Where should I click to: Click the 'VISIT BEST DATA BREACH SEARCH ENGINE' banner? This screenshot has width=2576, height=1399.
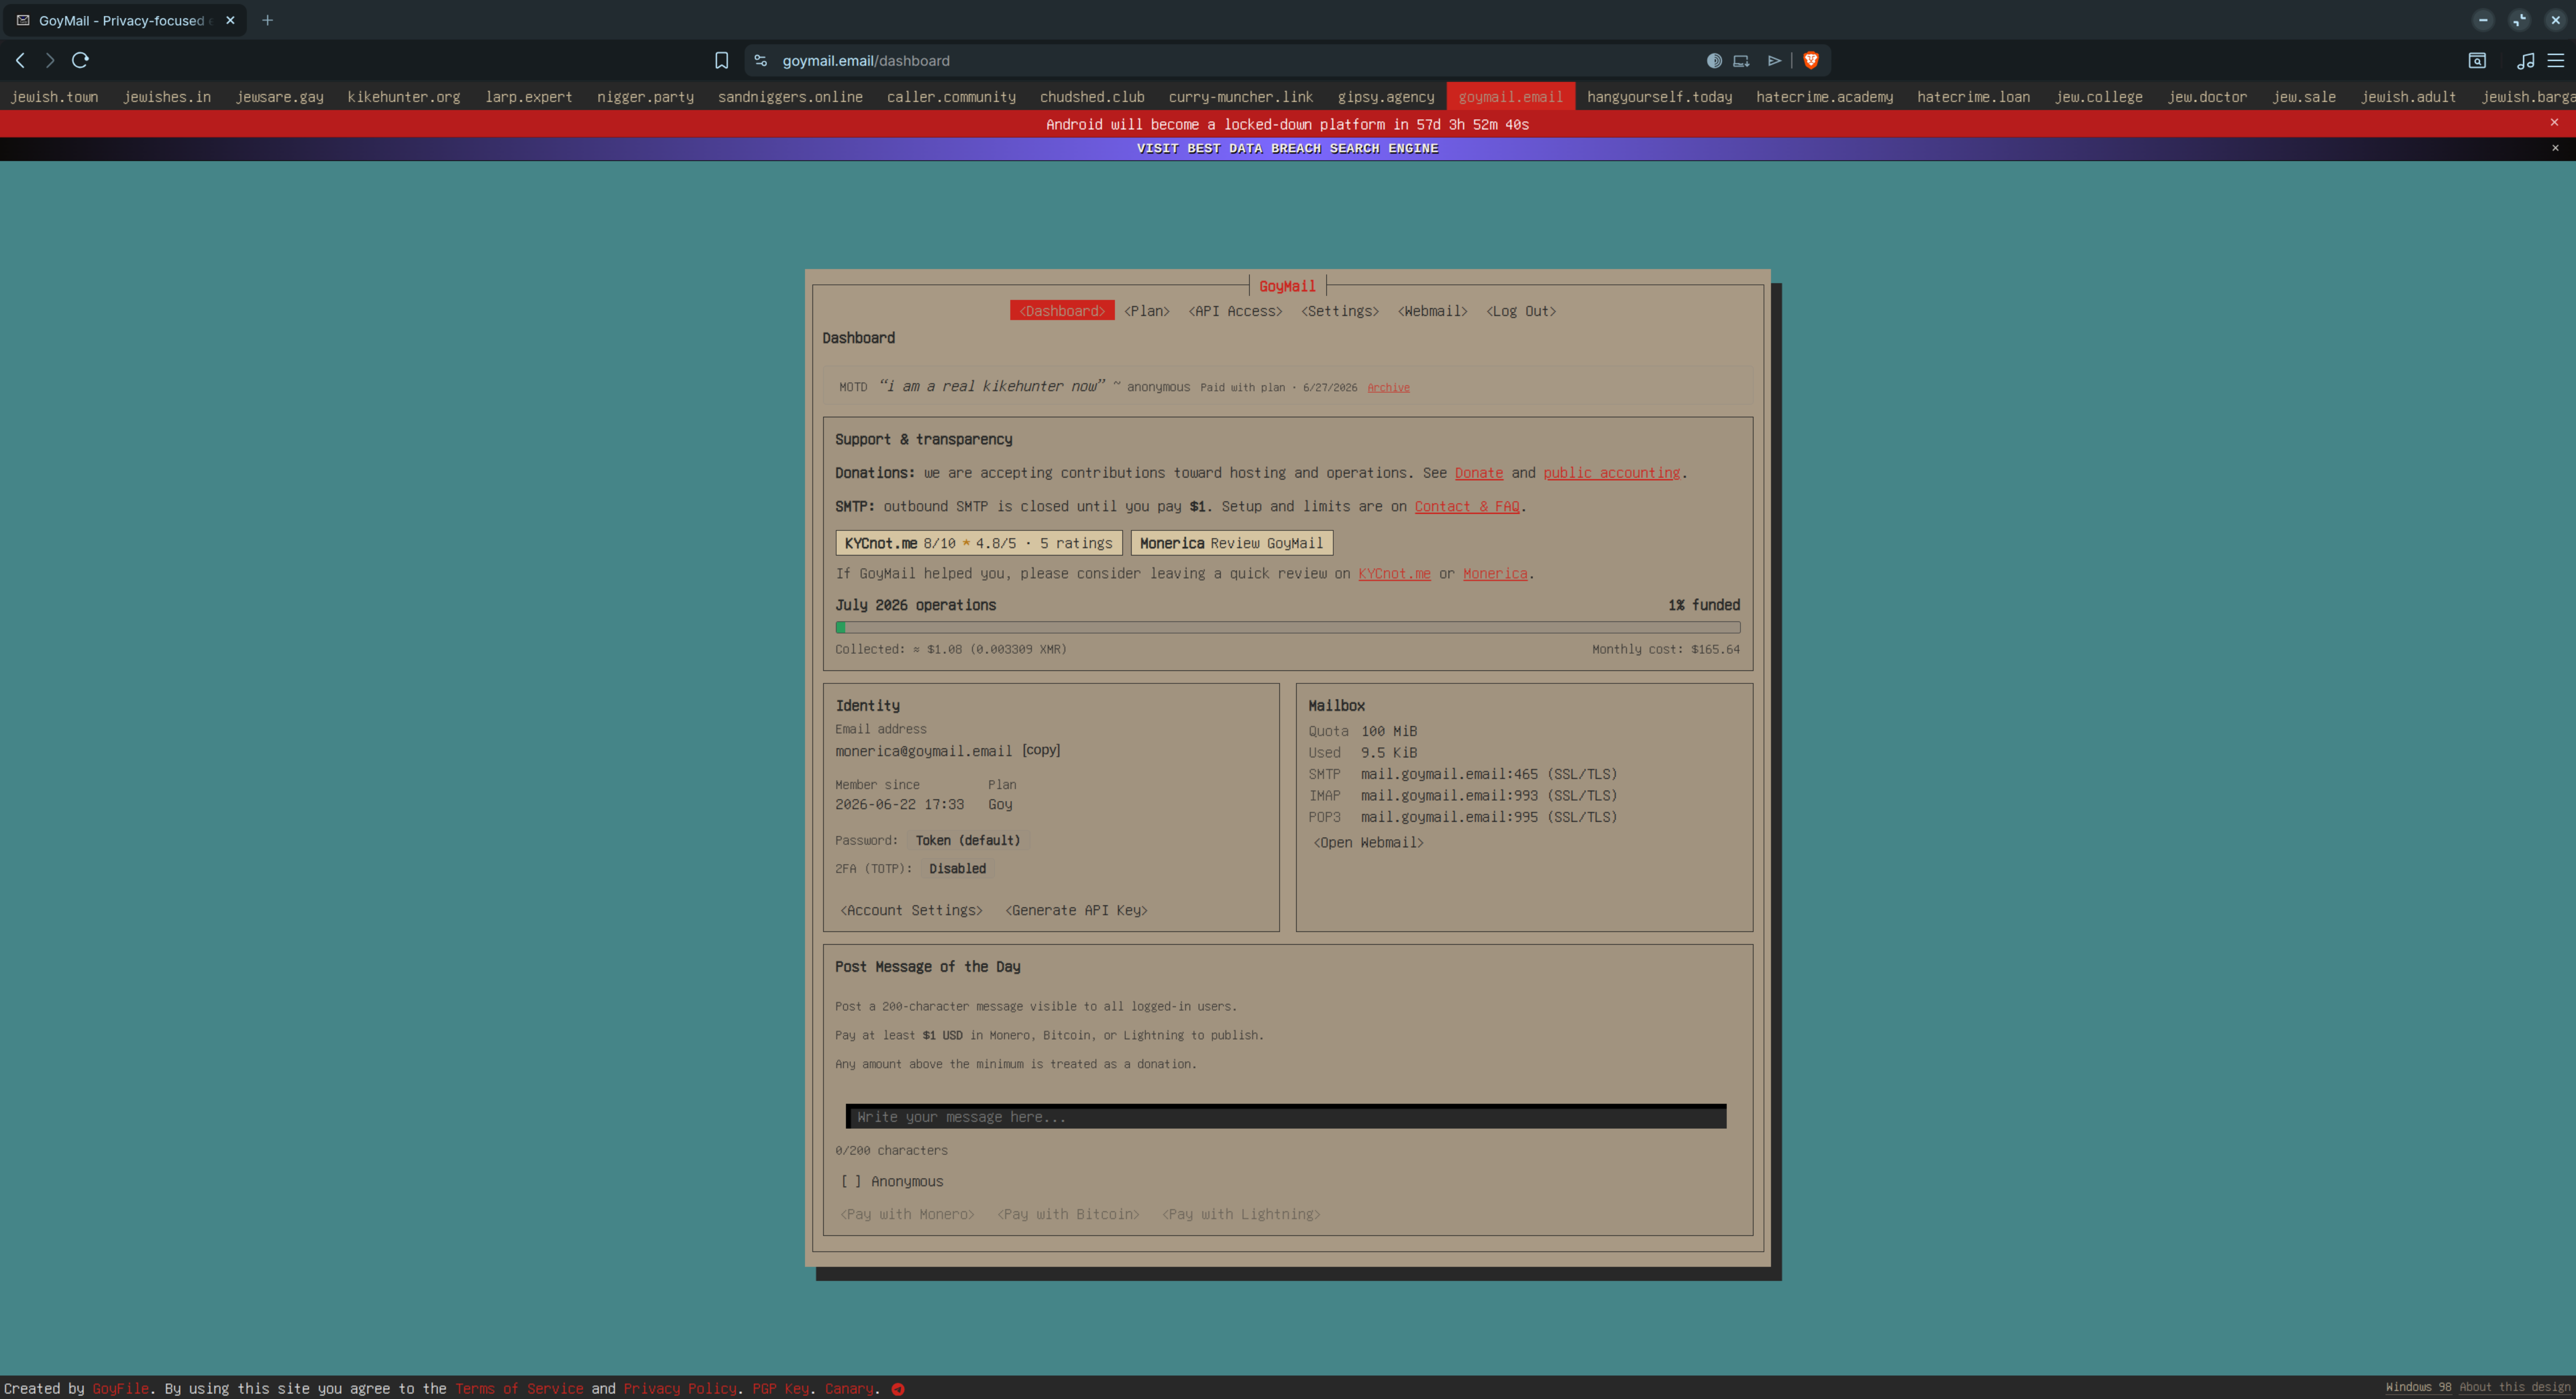(1287, 148)
